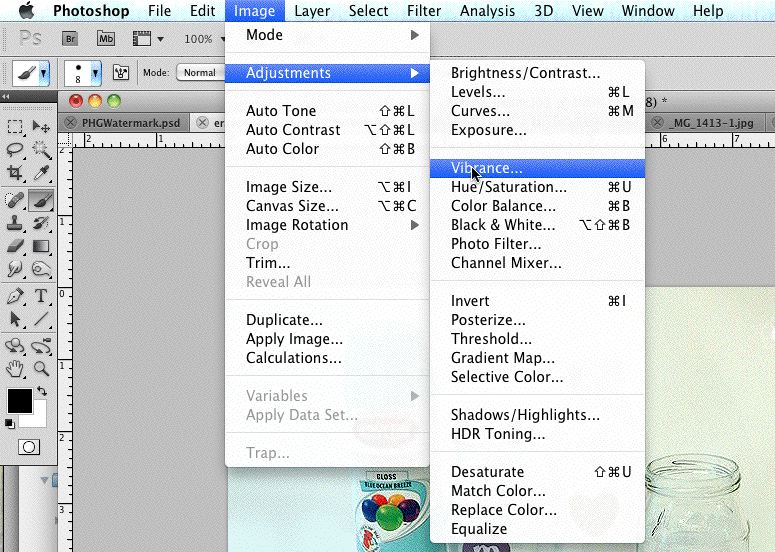Switch to PHGWatermark.psd tab
The height and width of the screenshot is (552, 775).
coord(130,123)
